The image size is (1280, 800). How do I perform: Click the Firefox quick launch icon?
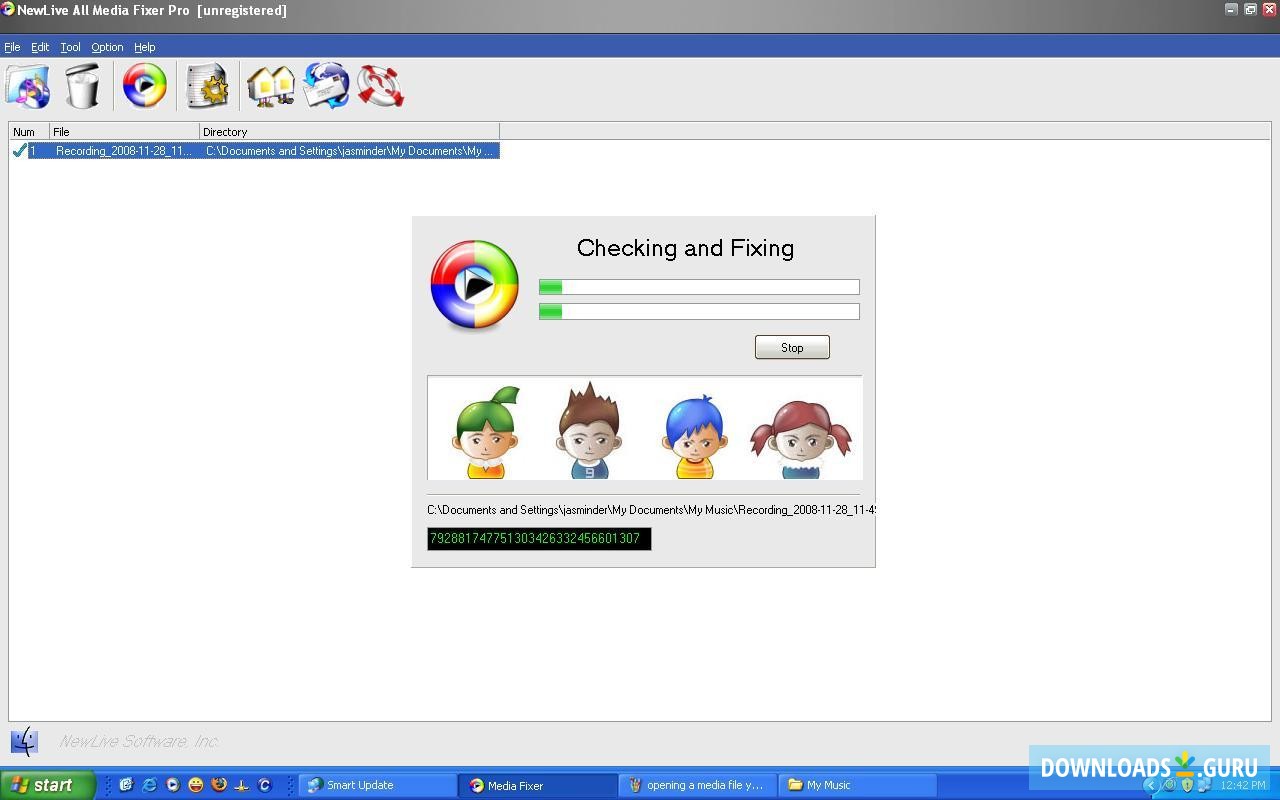pyautogui.click(x=219, y=785)
